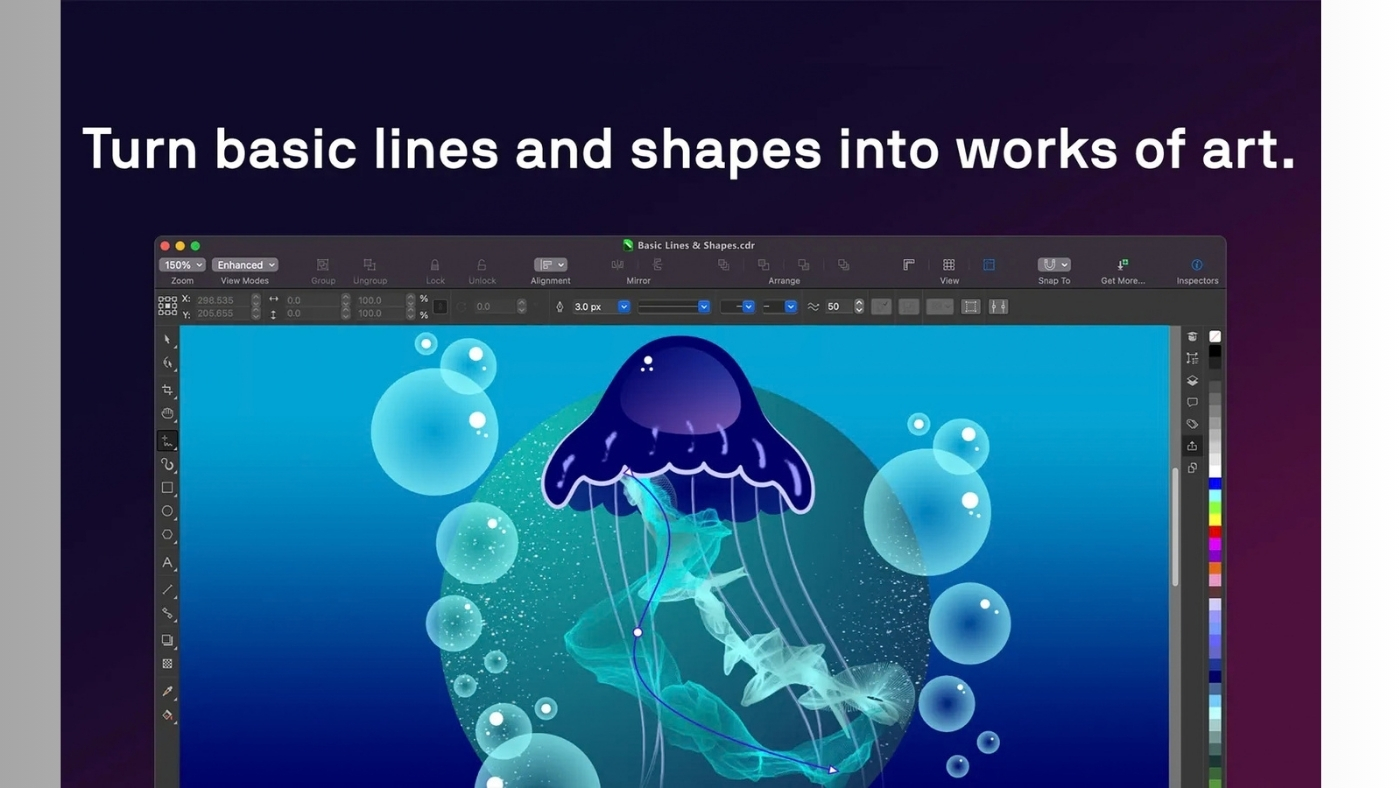
Task: Mirror the selection vertically
Action: 657,265
